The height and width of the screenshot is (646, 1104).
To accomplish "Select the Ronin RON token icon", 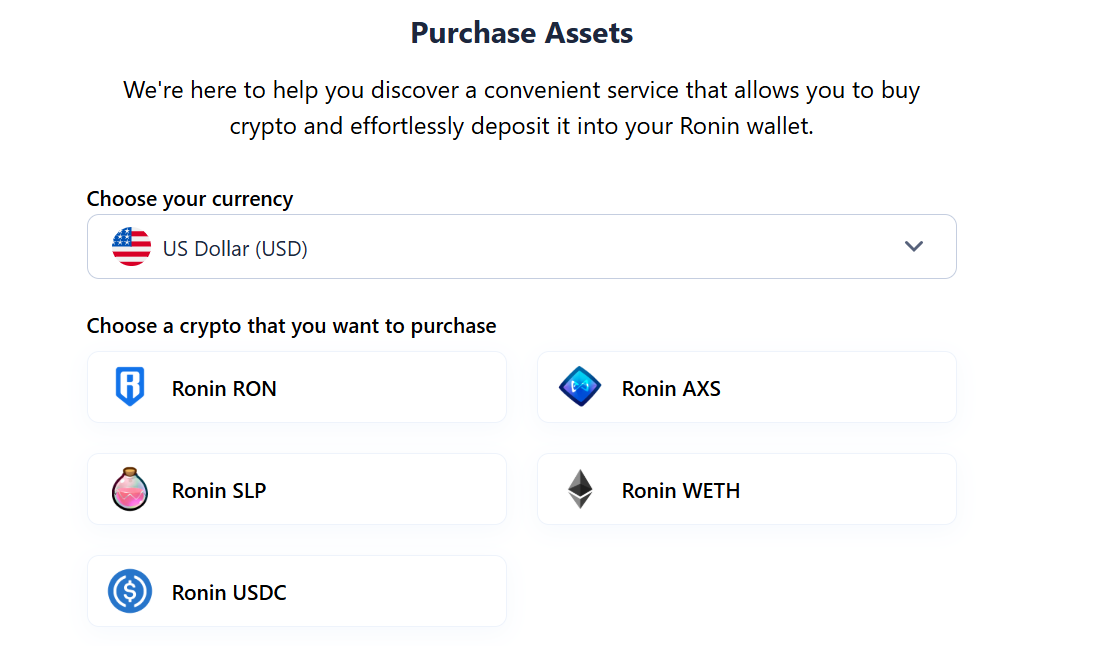I will pos(128,387).
